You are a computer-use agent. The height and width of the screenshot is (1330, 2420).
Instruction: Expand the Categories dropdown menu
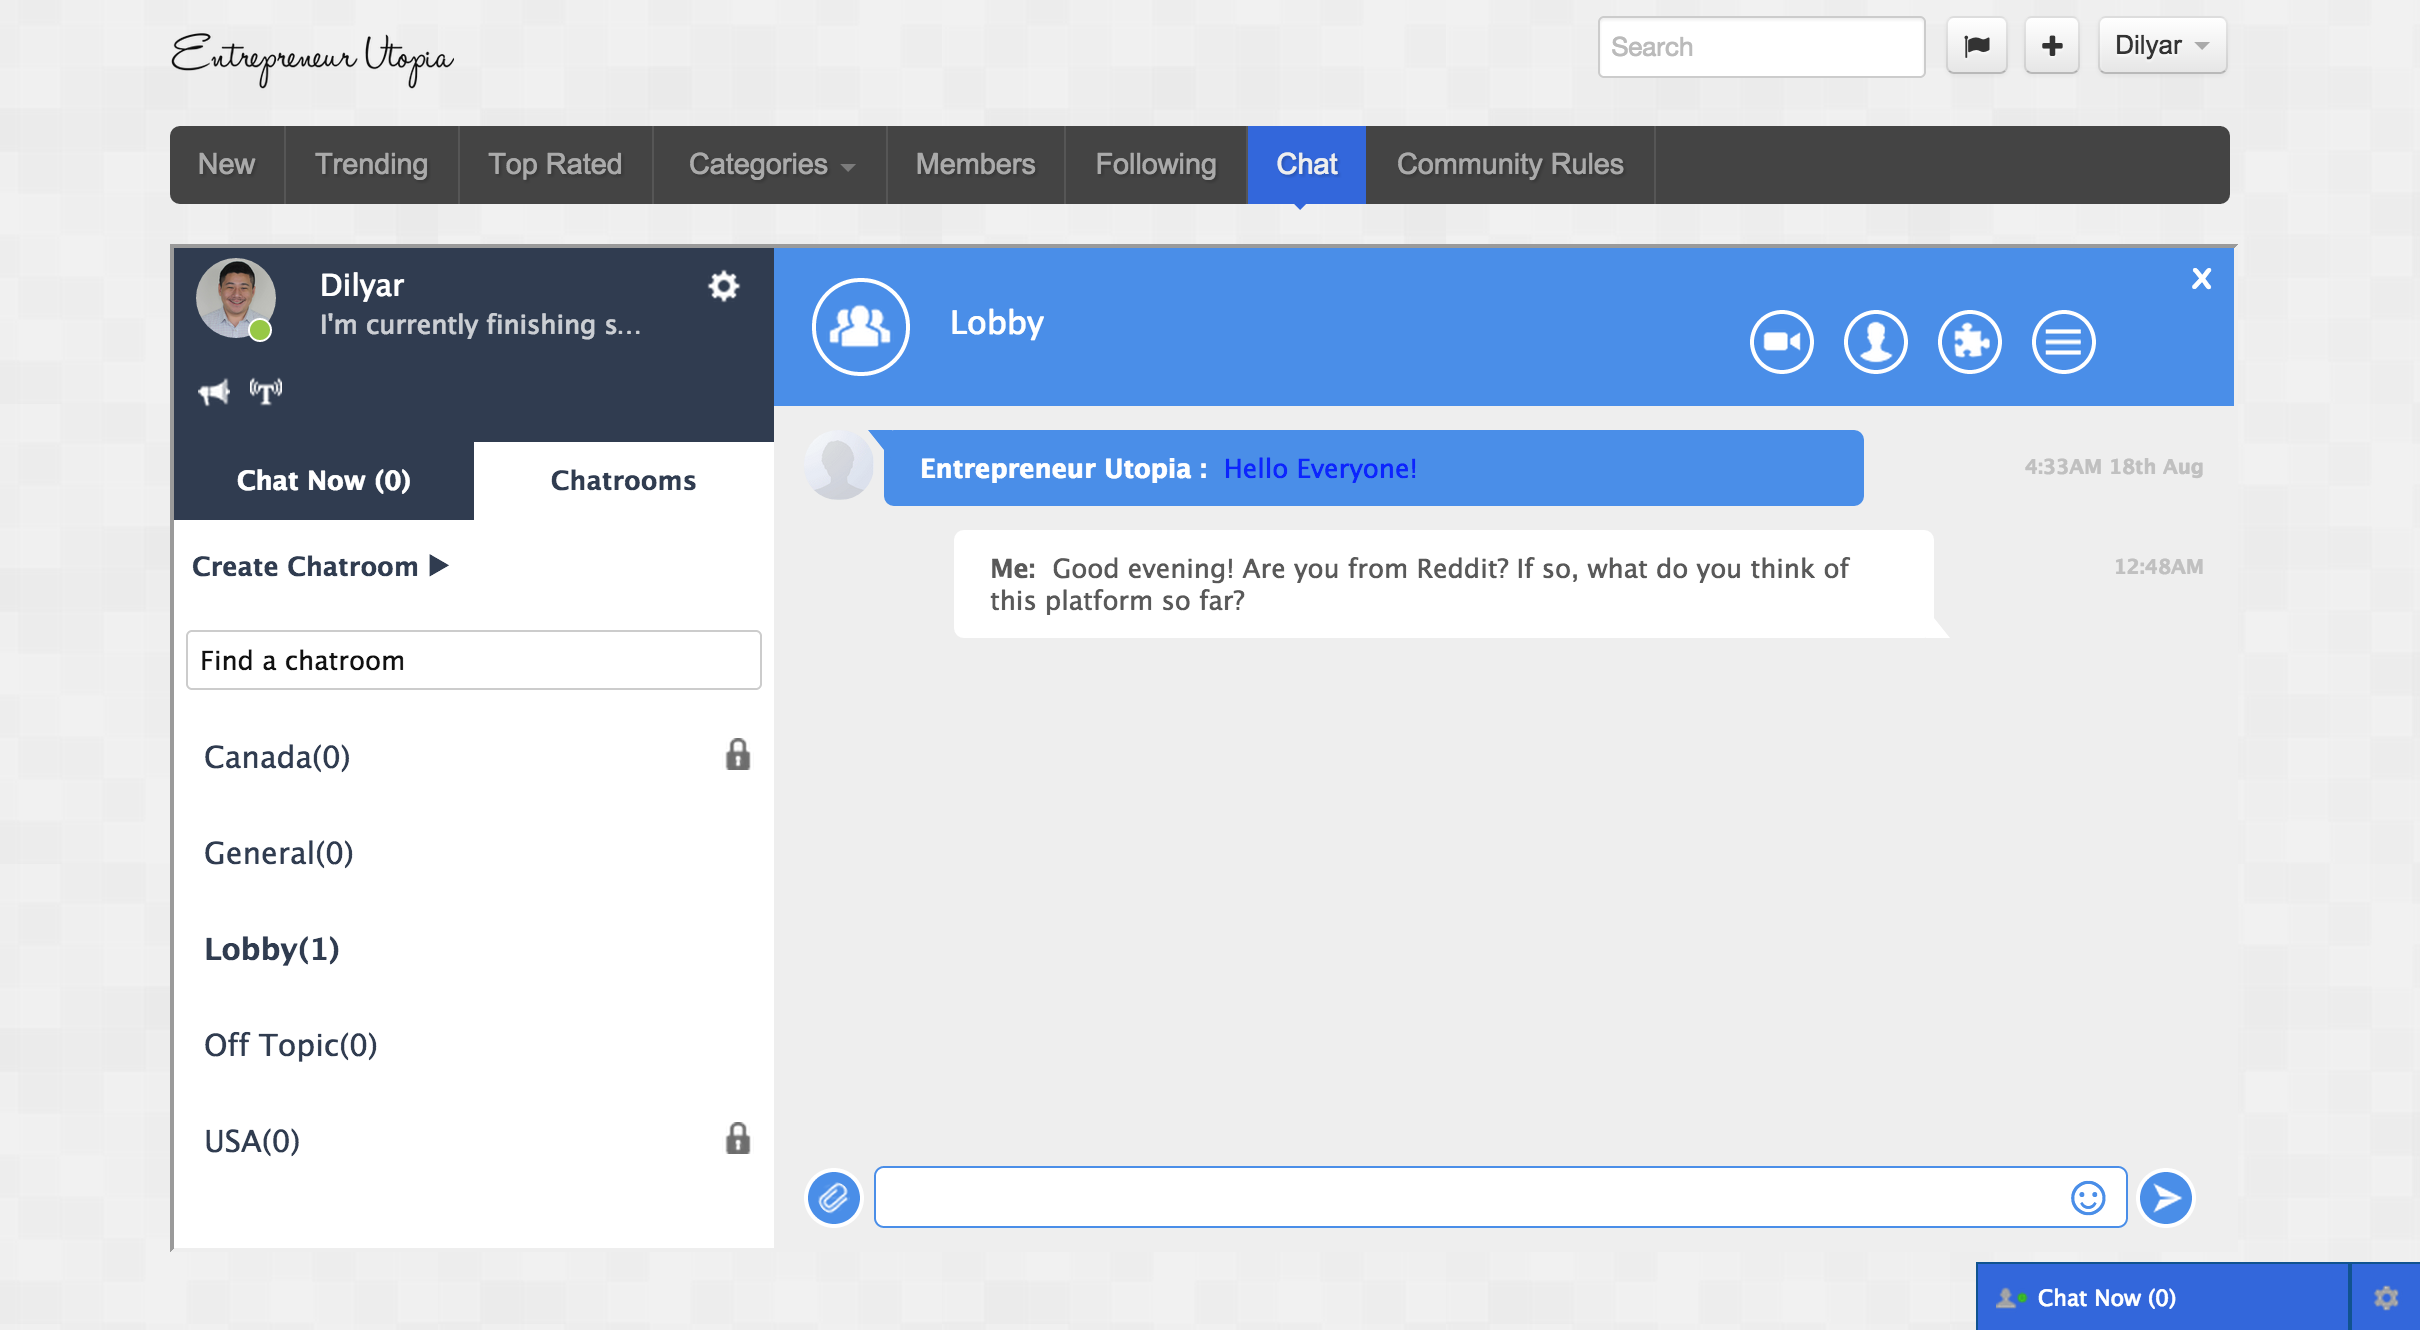click(770, 165)
